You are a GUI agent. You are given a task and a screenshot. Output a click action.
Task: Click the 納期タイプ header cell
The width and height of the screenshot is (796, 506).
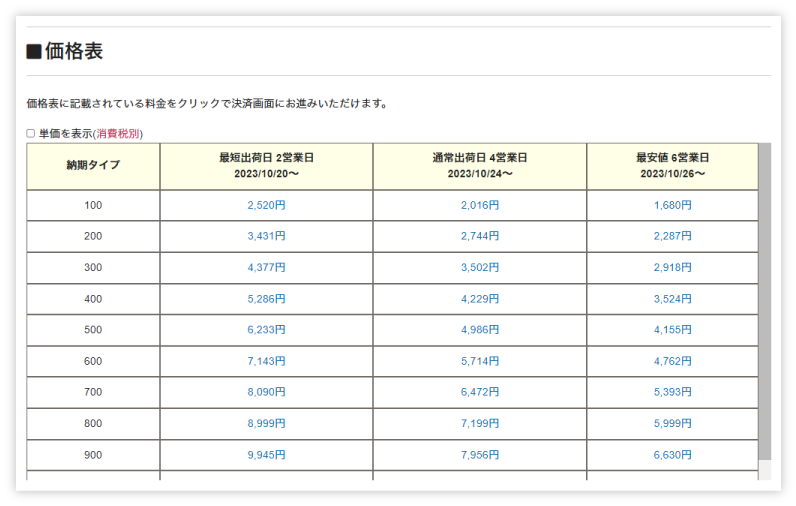93,166
